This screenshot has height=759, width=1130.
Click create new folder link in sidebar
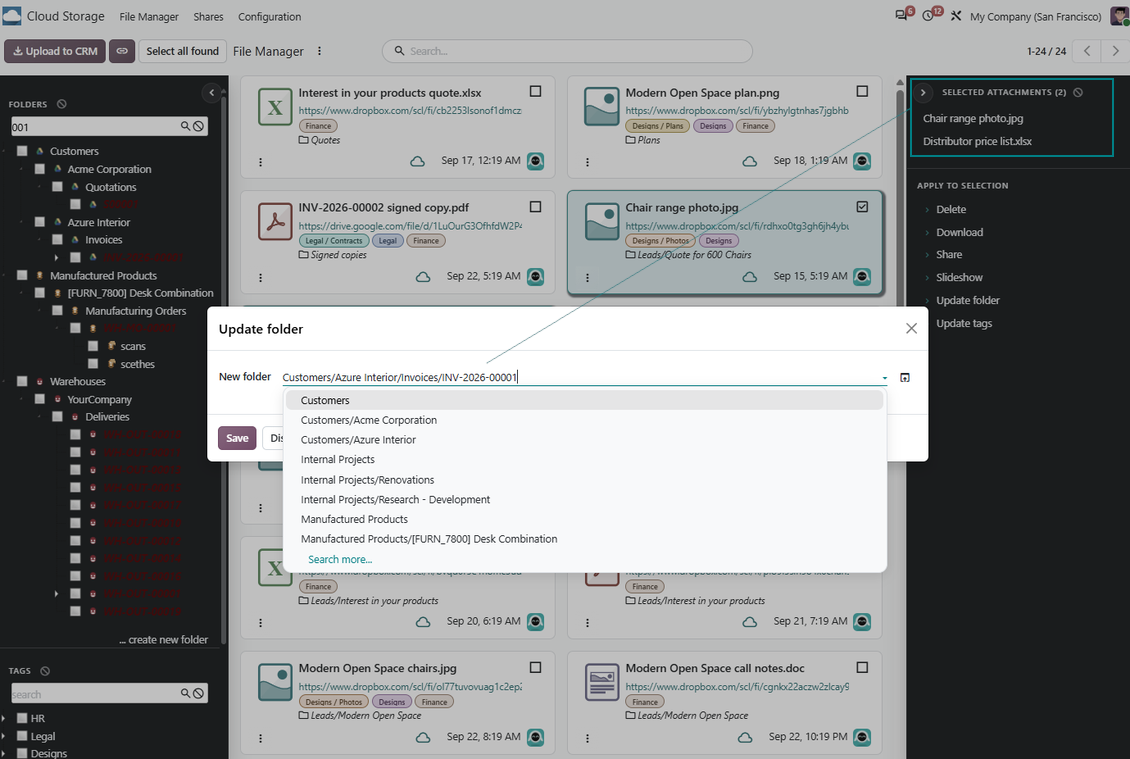tap(164, 640)
